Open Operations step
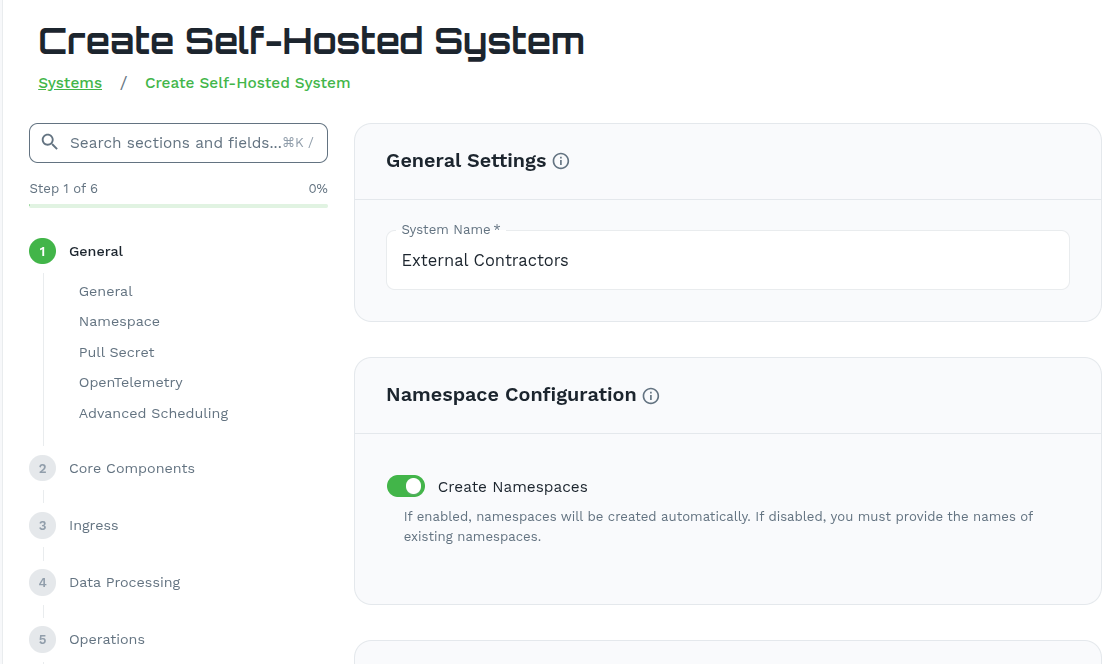The image size is (1118, 664). tap(107, 640)
